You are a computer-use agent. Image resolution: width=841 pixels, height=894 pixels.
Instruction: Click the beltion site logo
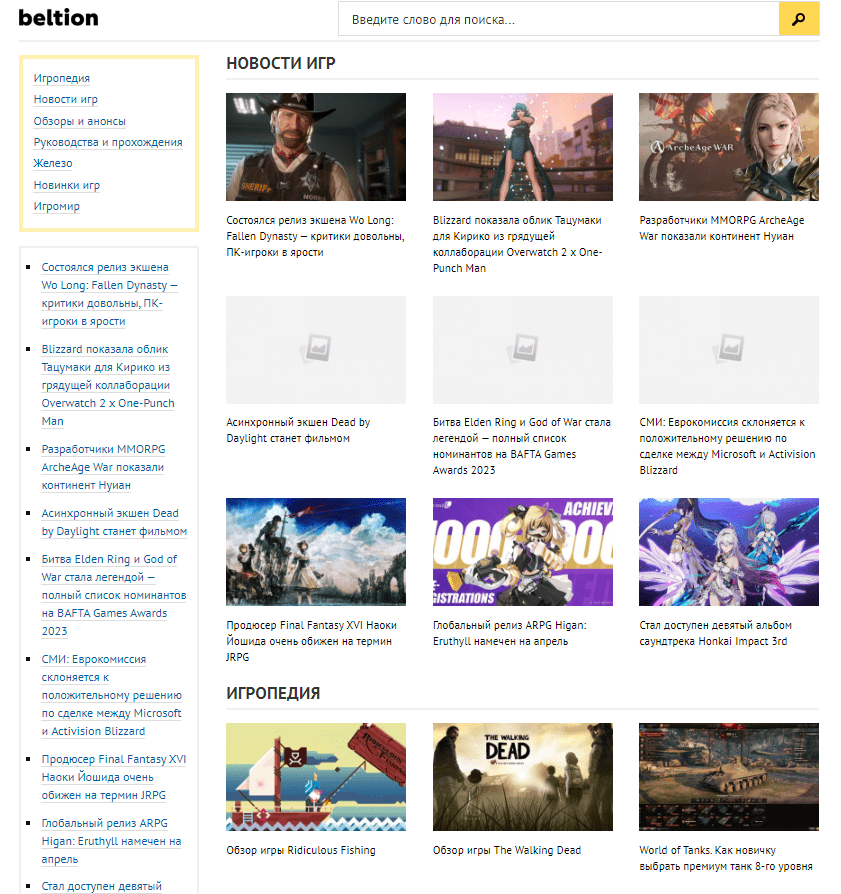(x=58, y=18)
